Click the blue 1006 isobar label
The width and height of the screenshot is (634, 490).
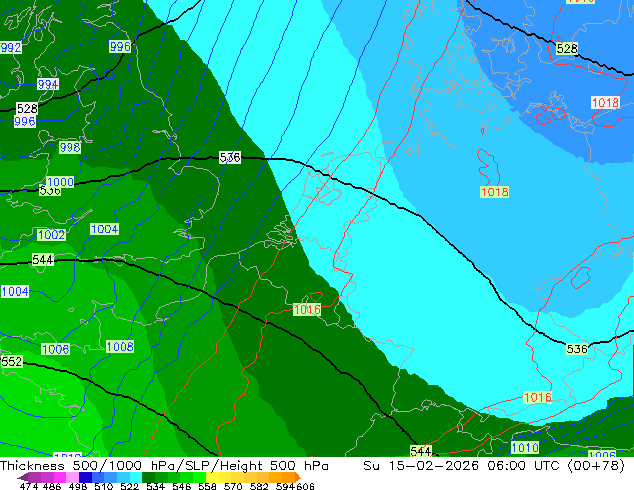click(55, 349)
